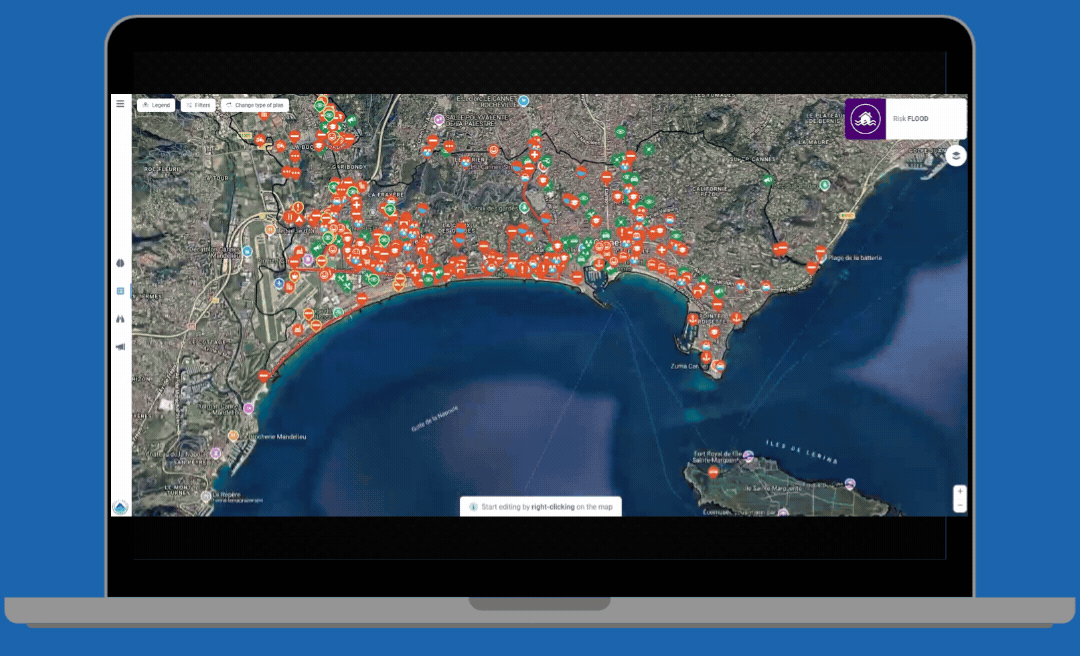Select the brain icon in left sidebar
Viewport: 1080px width, 656px height.
tap(120, 263)
